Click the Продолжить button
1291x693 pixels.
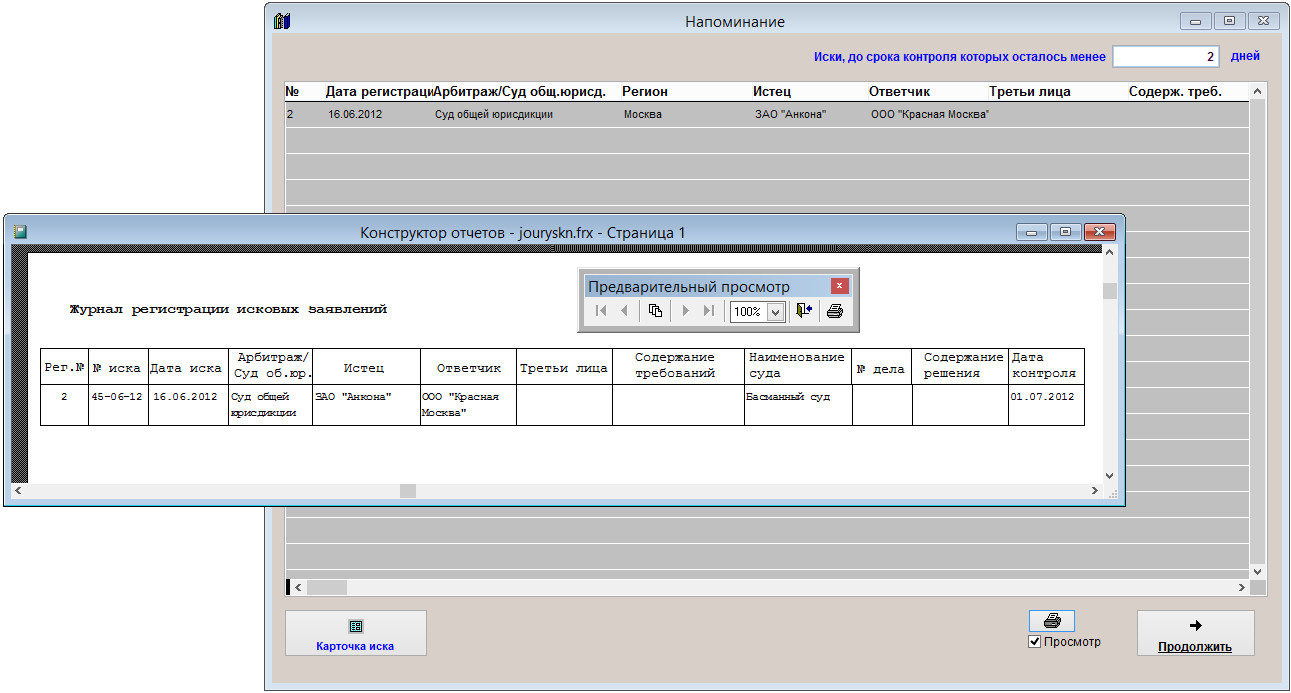point(1195,633)
